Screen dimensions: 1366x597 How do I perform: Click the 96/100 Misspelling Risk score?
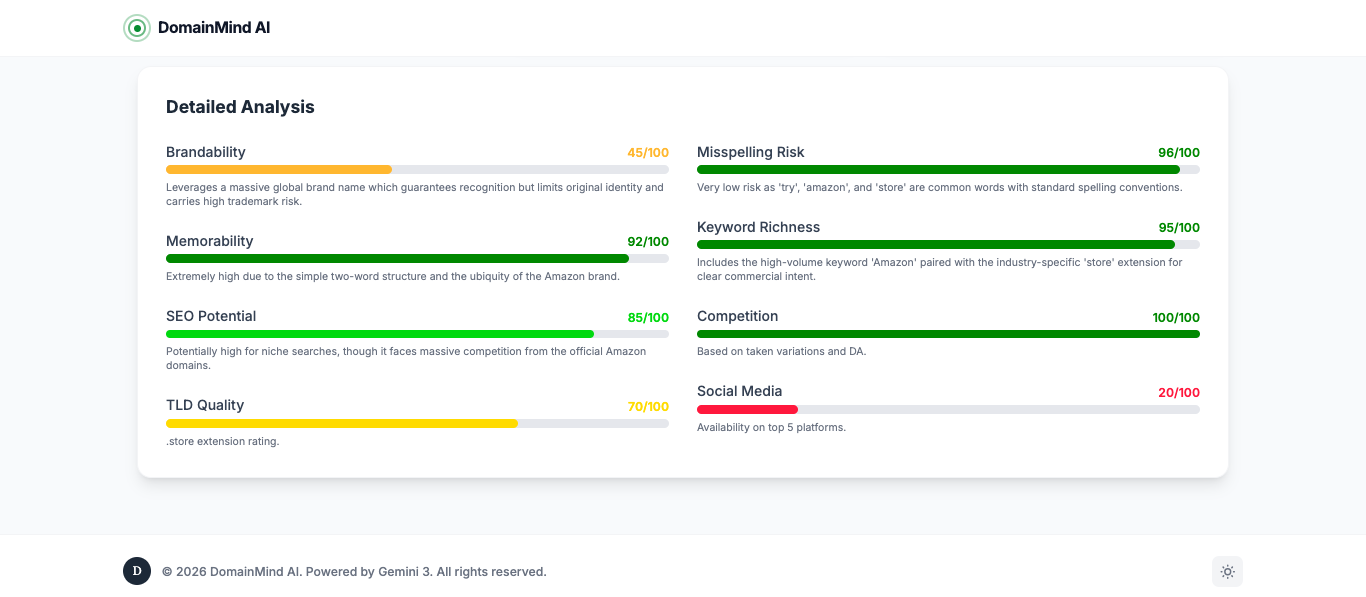tap(1179, 153)
